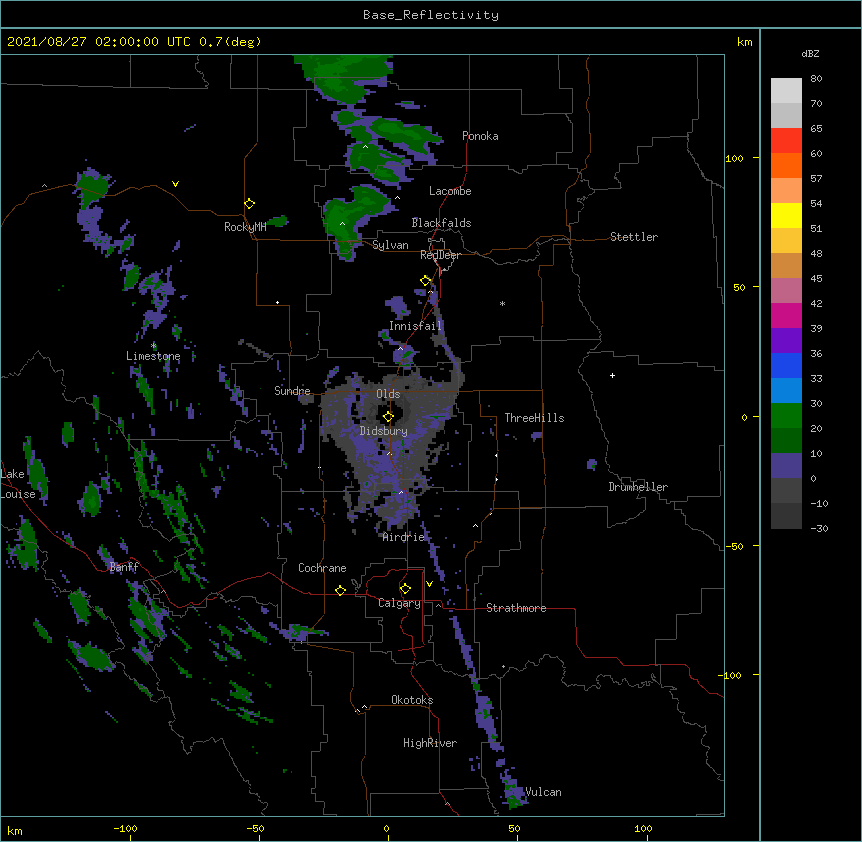This screenshot has height=842, width=862.
Task: Select the Olds label
Action: tap(388, 394)
